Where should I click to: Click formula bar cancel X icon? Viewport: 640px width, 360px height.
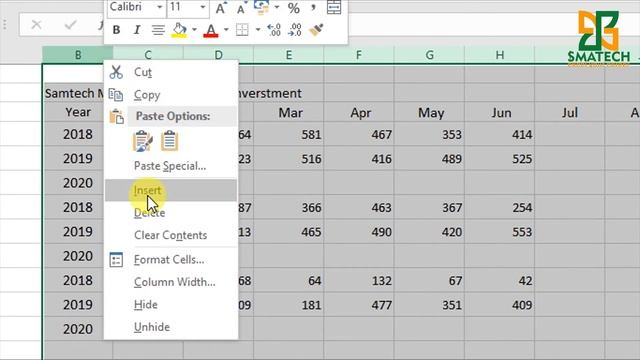(36, 25)
